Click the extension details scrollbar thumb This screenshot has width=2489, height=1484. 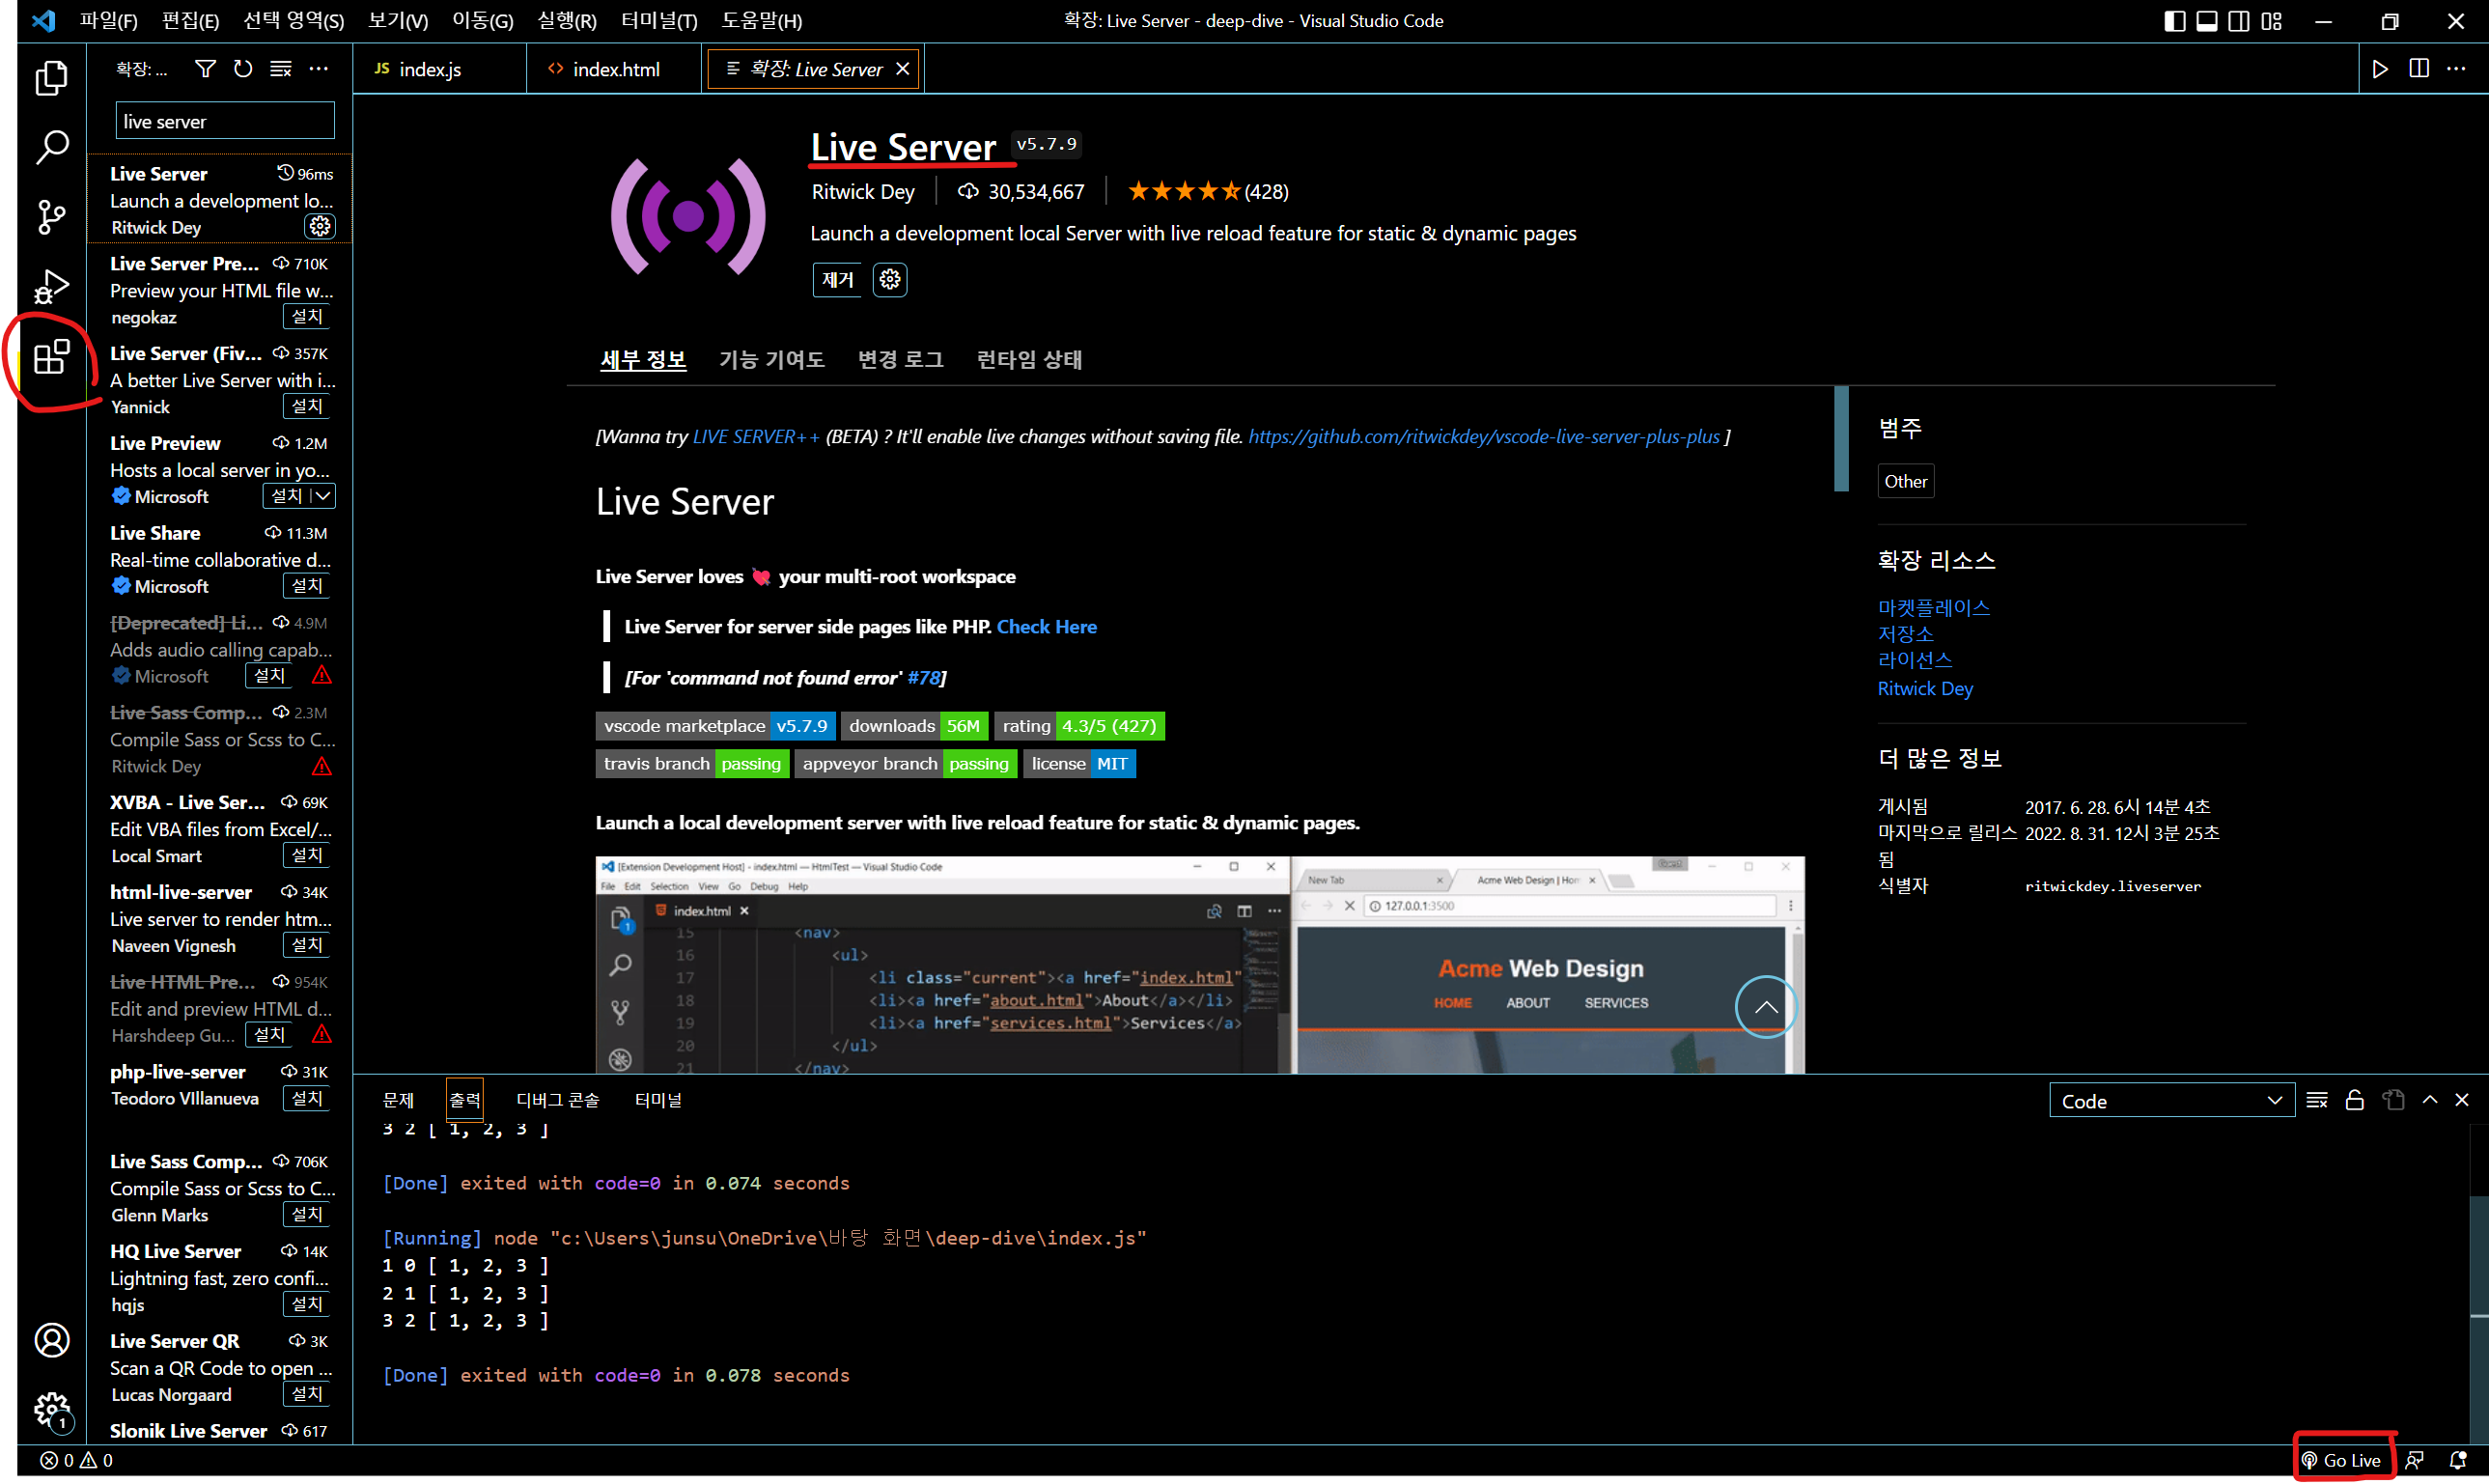point(1841,438)
